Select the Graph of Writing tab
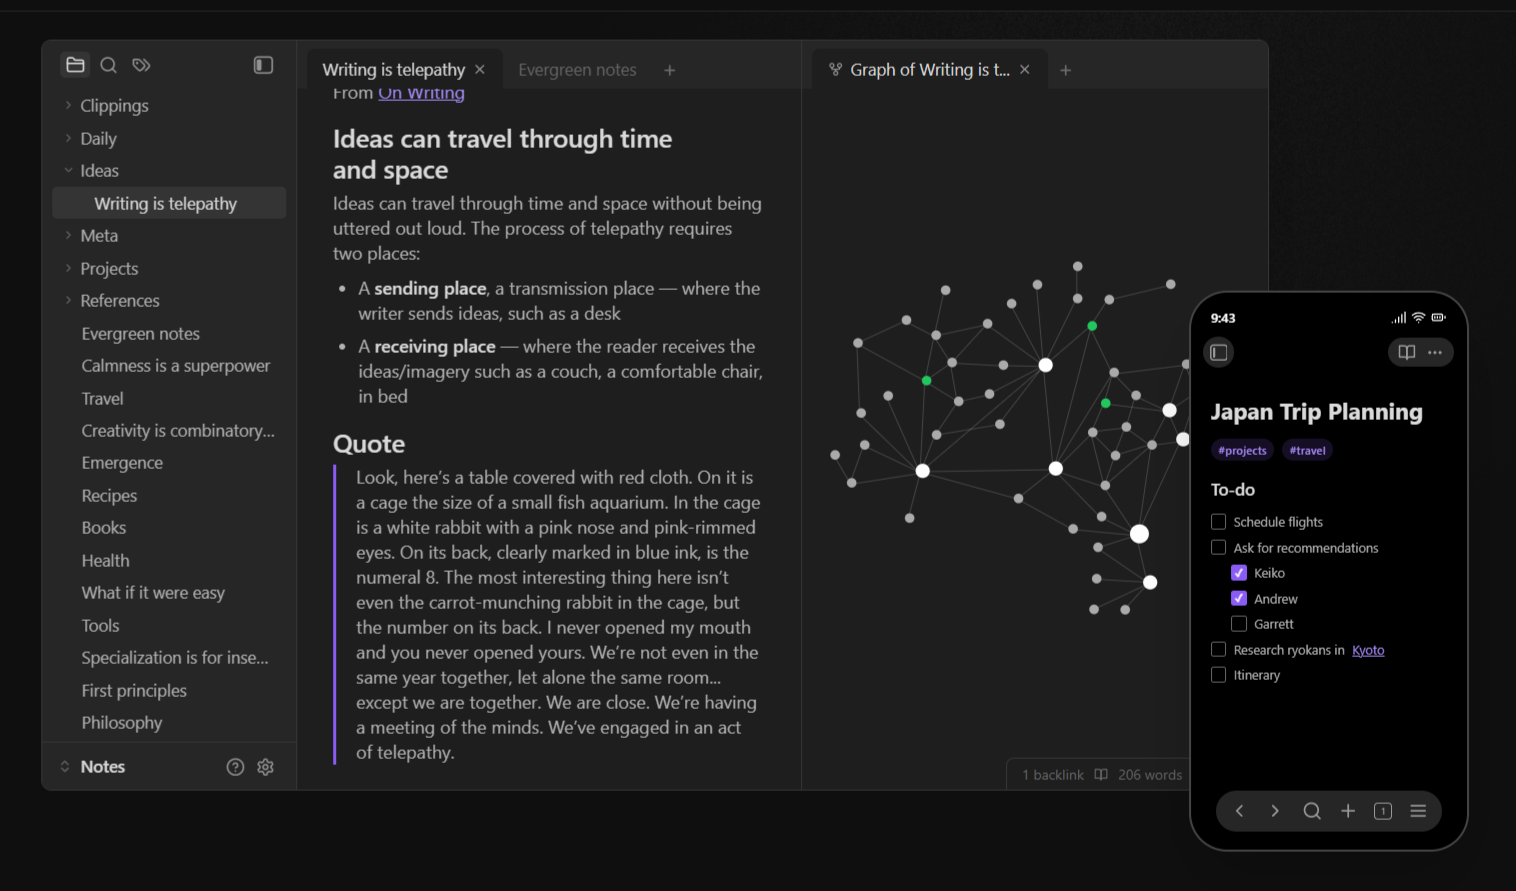 [x=929, y=70]
